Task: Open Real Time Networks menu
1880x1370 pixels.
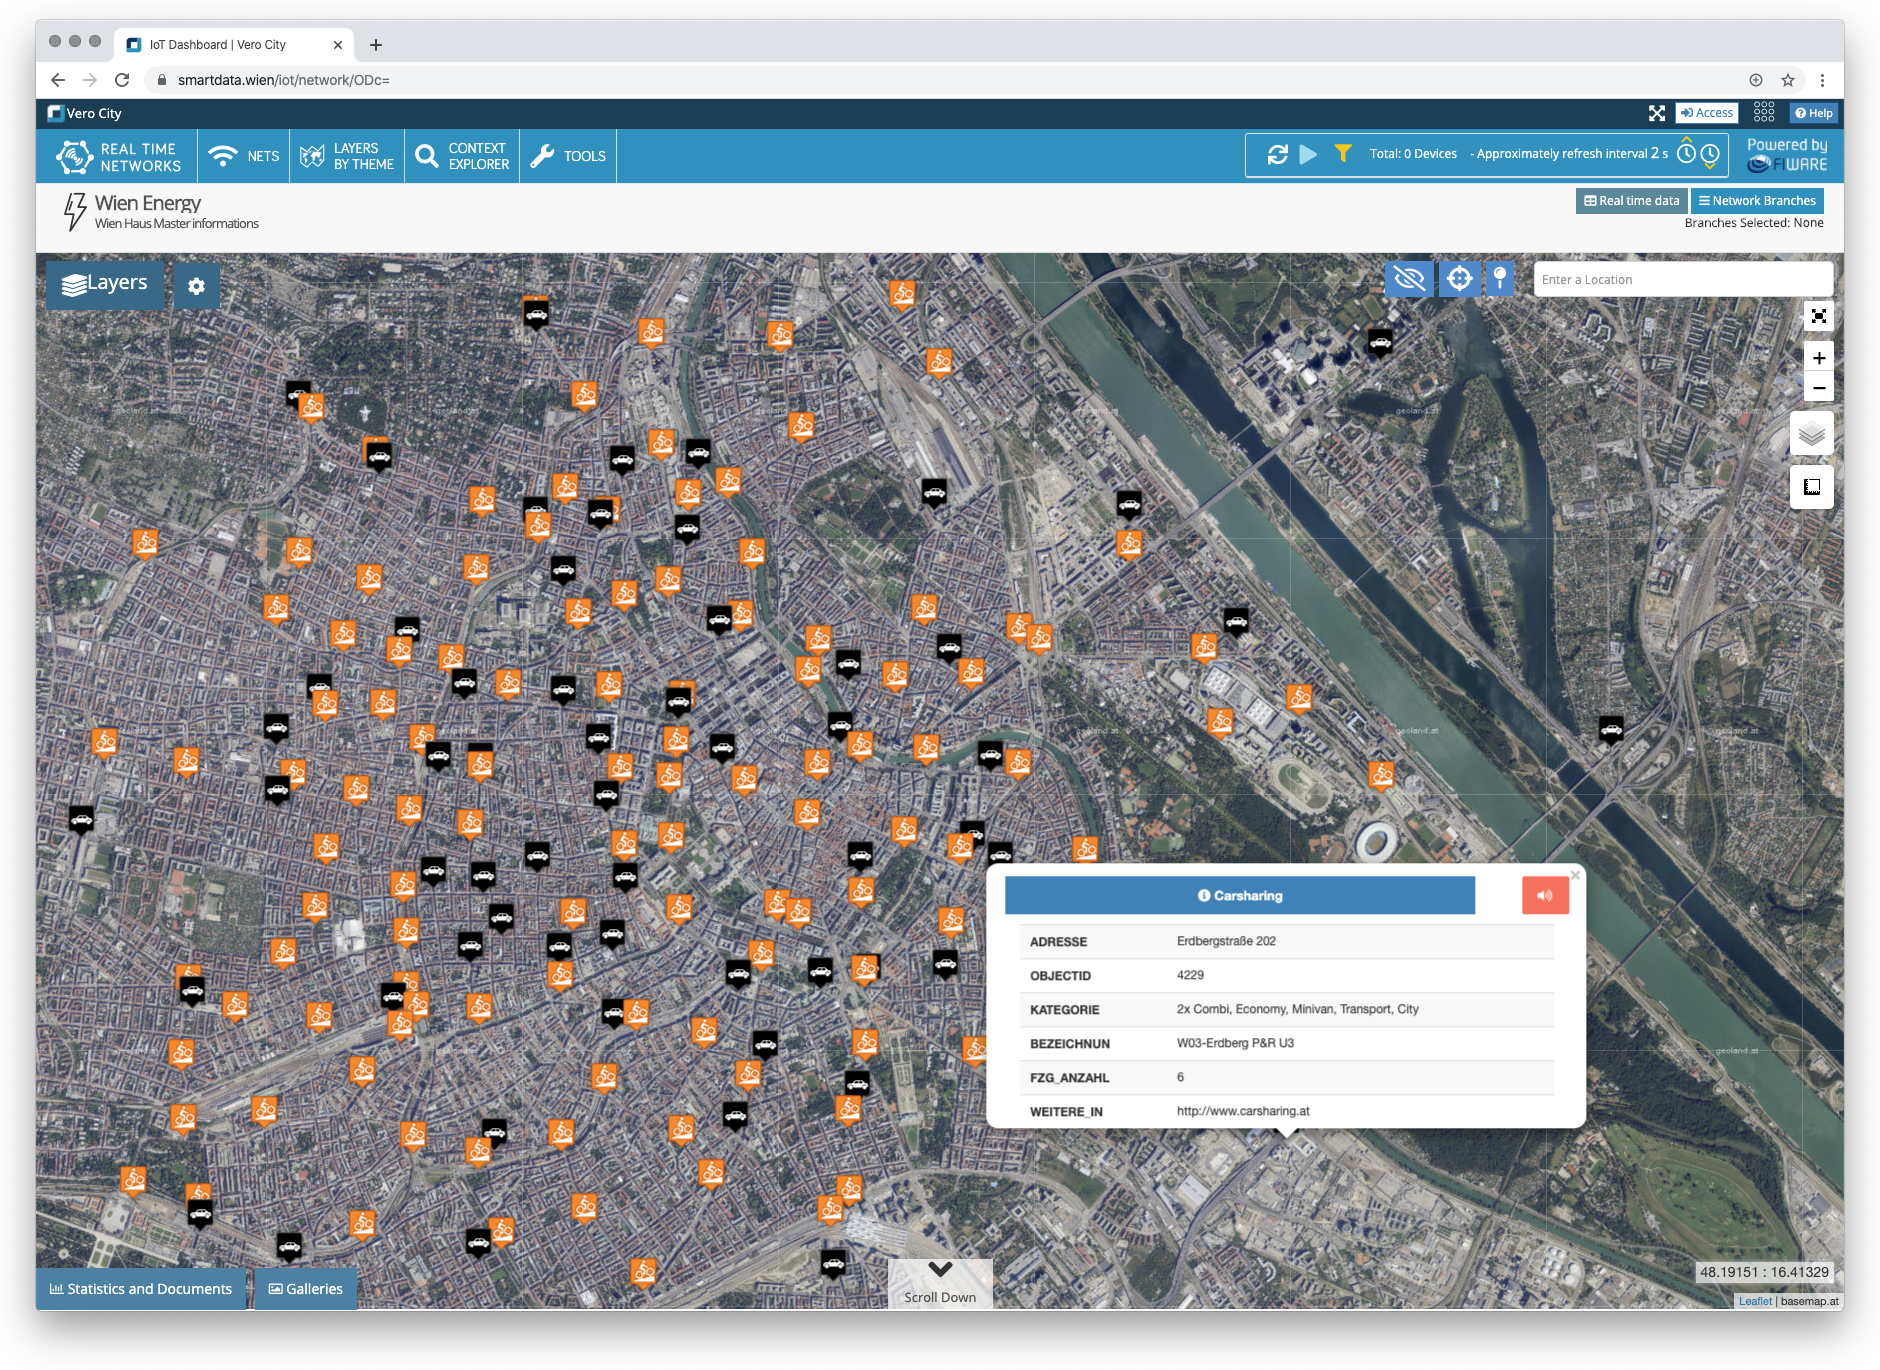Action: tap(118, 156)
